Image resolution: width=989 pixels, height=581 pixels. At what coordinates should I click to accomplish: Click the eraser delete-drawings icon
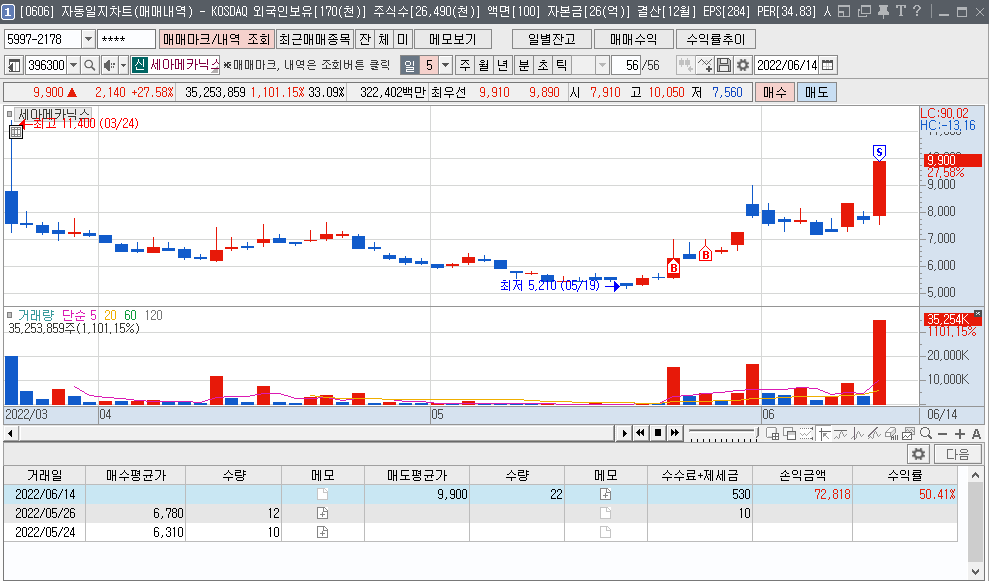tap(891, 433)
